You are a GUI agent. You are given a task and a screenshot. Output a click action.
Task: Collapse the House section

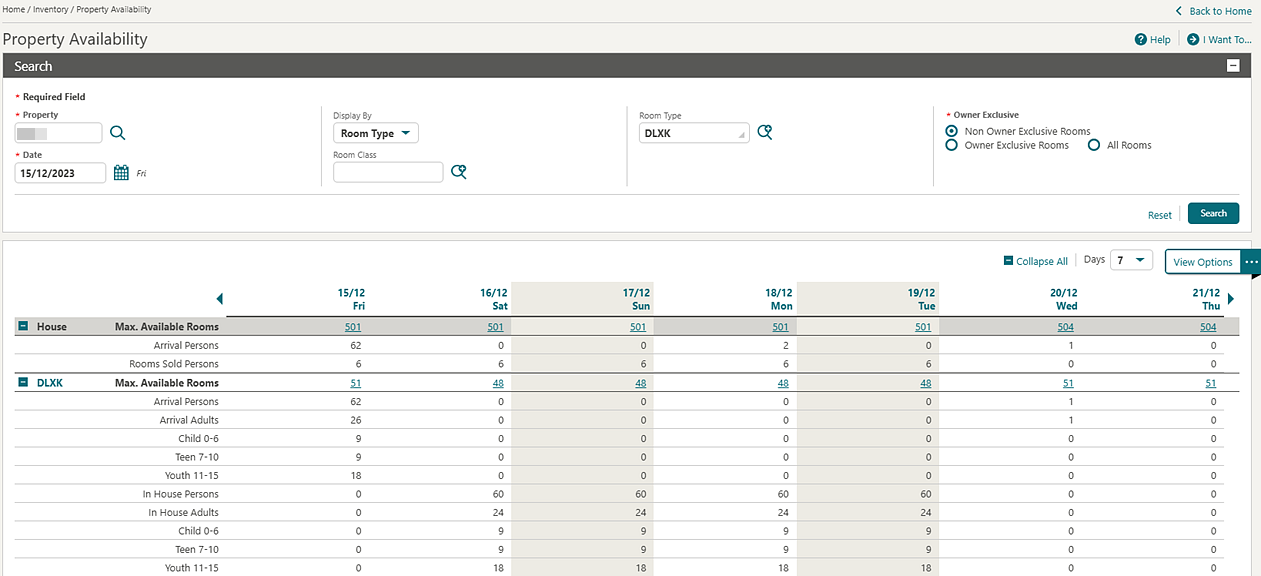(x=23, y=326)
